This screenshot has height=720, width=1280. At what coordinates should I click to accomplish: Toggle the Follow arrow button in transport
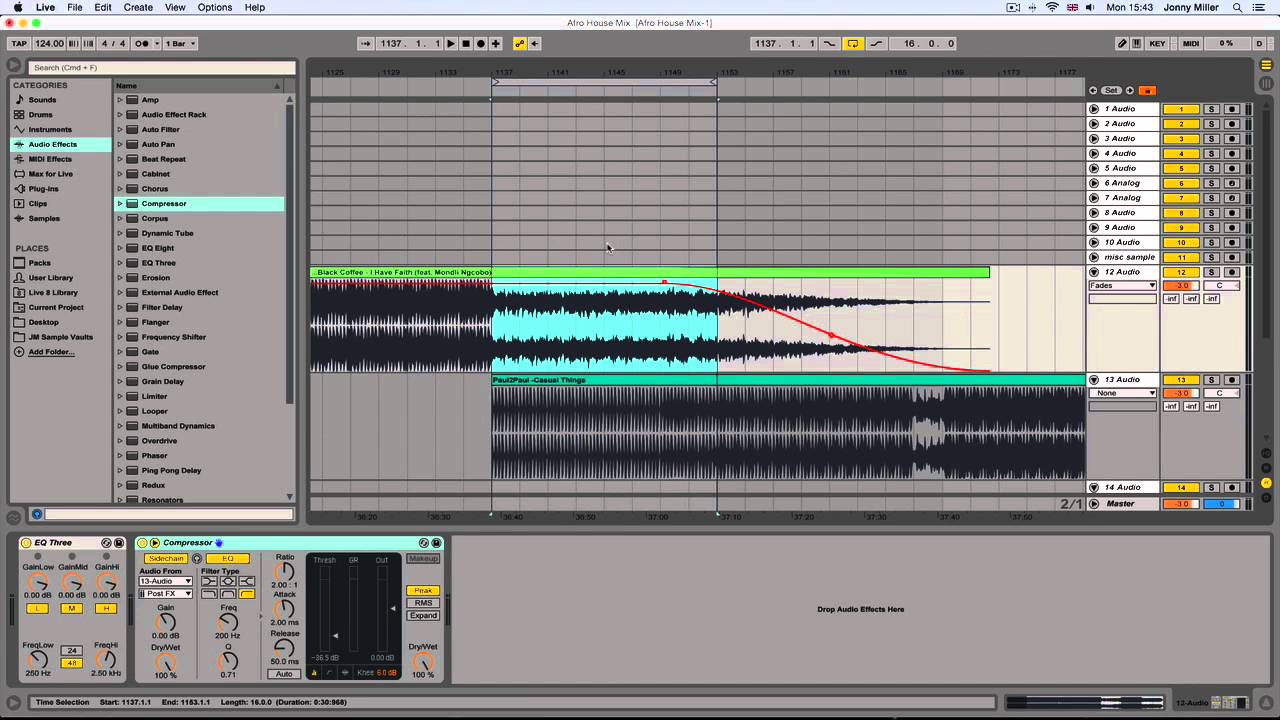point(366,43)
